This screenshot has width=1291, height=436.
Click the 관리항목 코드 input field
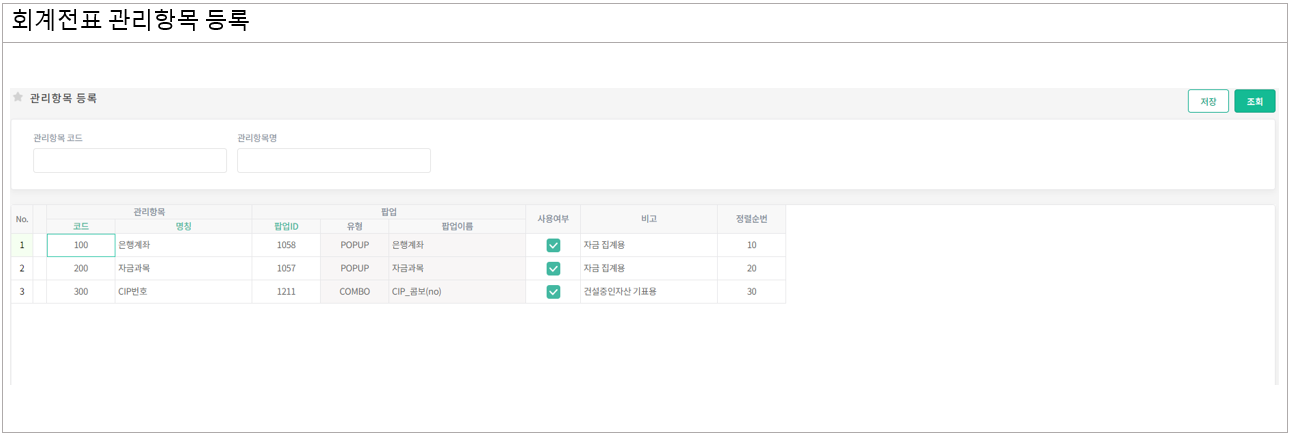pyautogui.click(x=130, y=161)
